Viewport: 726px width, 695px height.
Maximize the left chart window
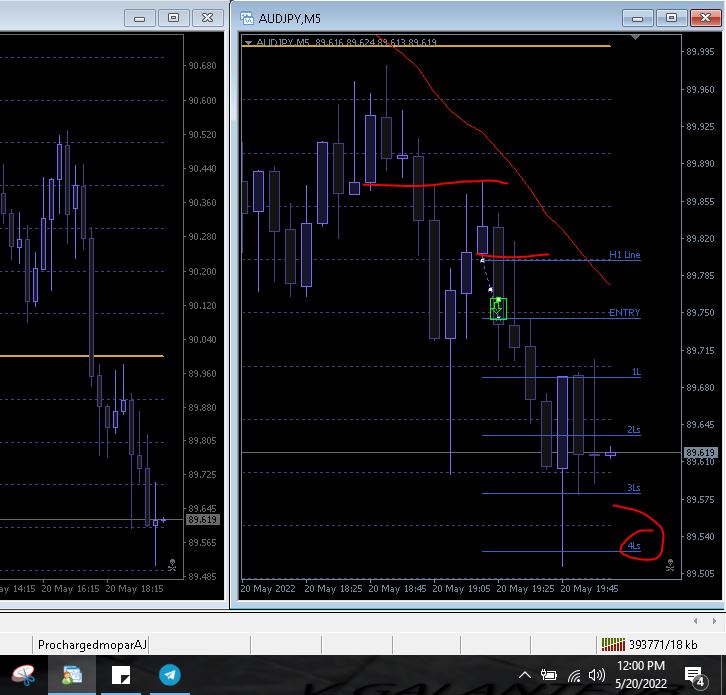click(x=173, y=18)
